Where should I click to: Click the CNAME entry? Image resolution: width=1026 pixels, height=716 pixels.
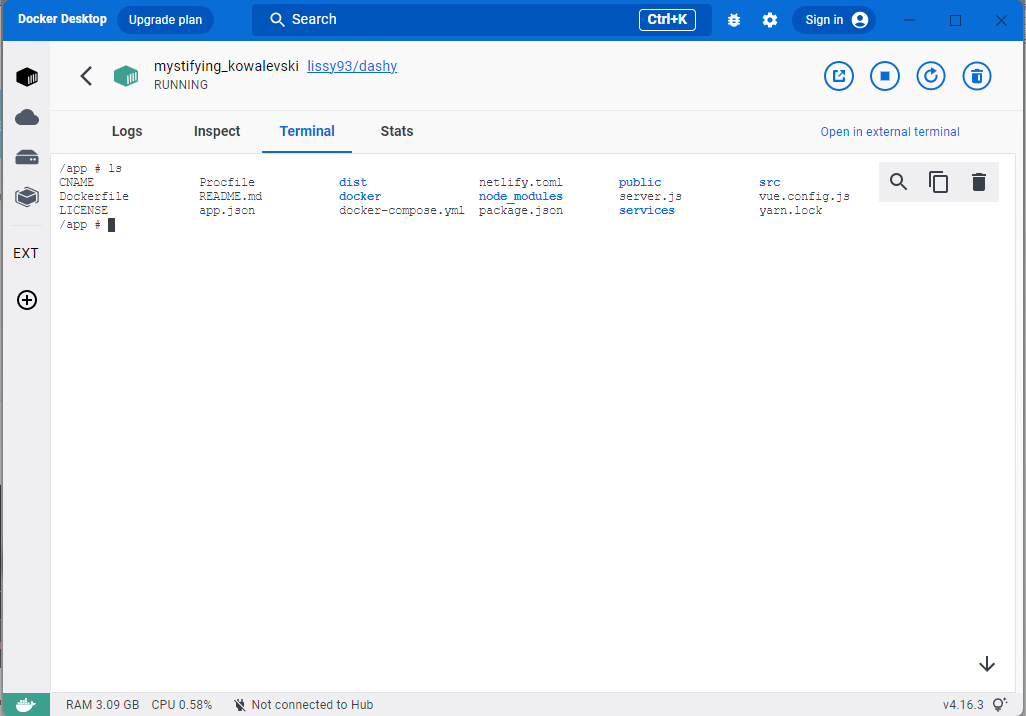77,183
